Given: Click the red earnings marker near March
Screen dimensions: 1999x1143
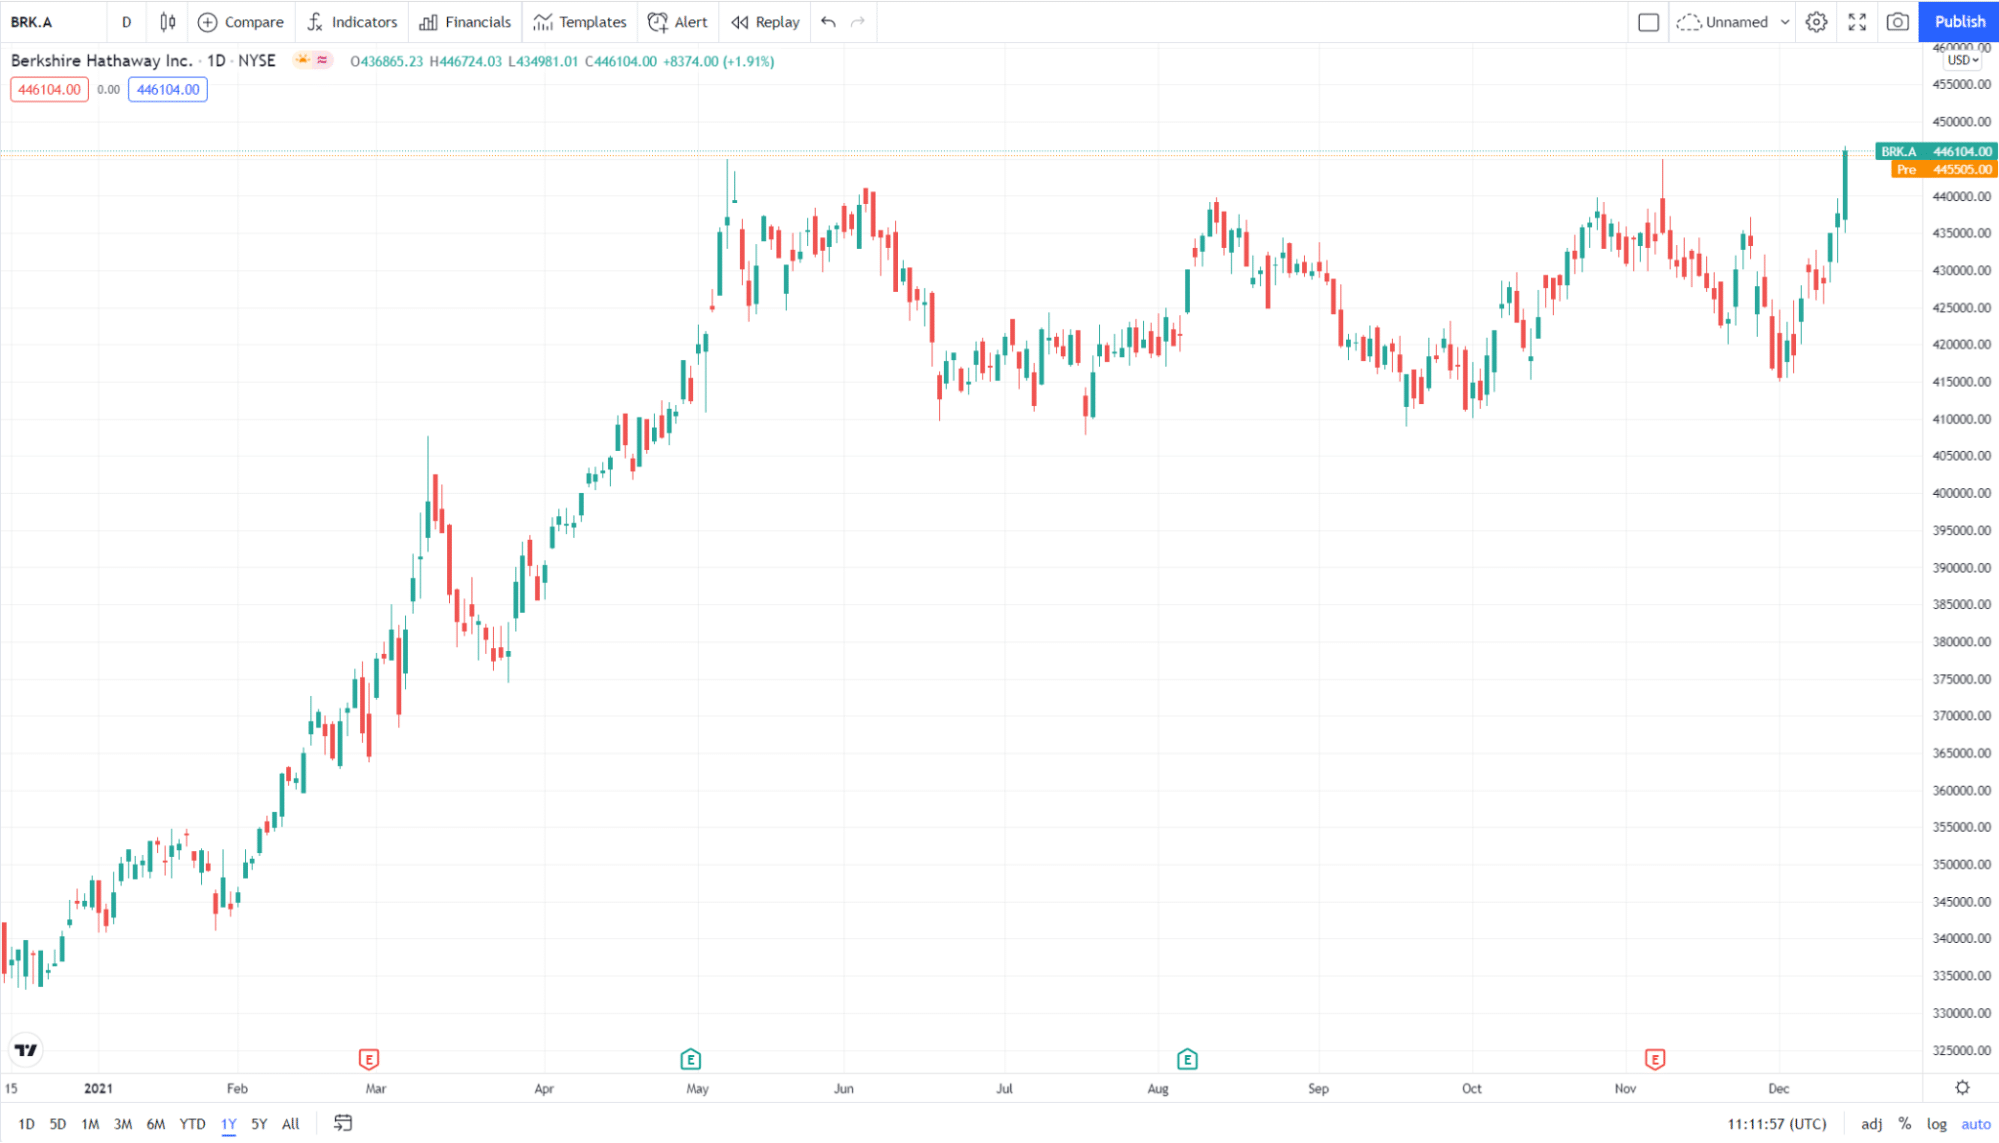Looking at the screenshot, I should (x=369, y=1059).
